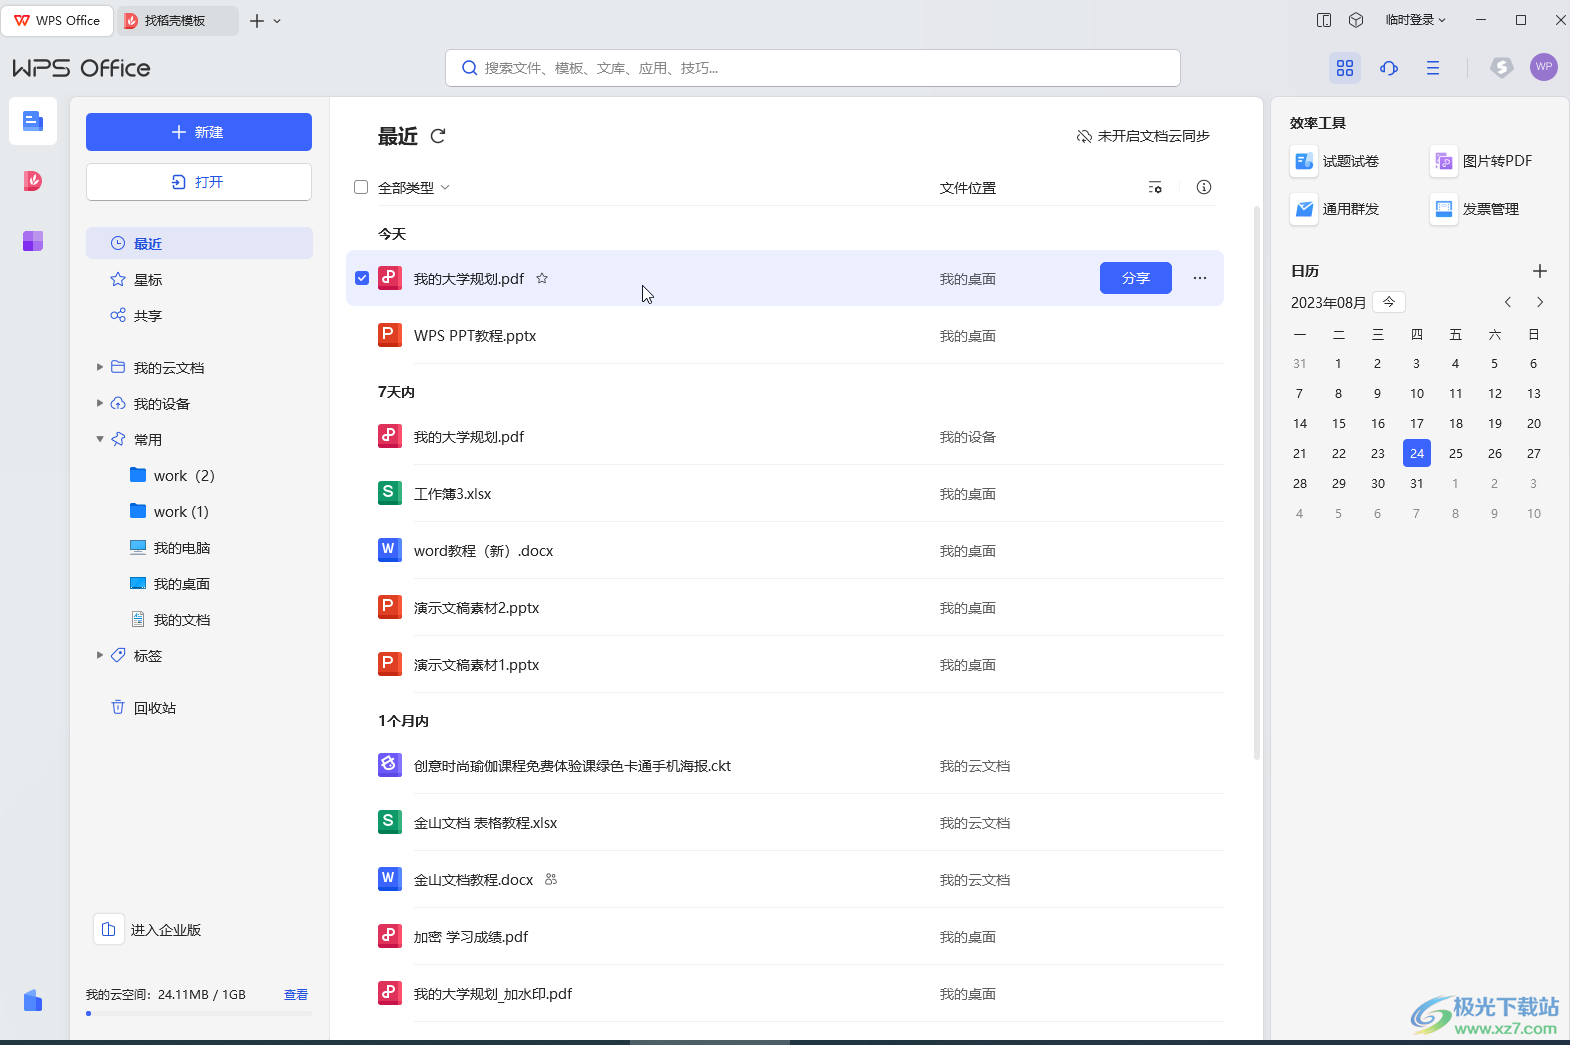Click the 查看 cloud space link

pyautogui.click(x=296, y=994)
